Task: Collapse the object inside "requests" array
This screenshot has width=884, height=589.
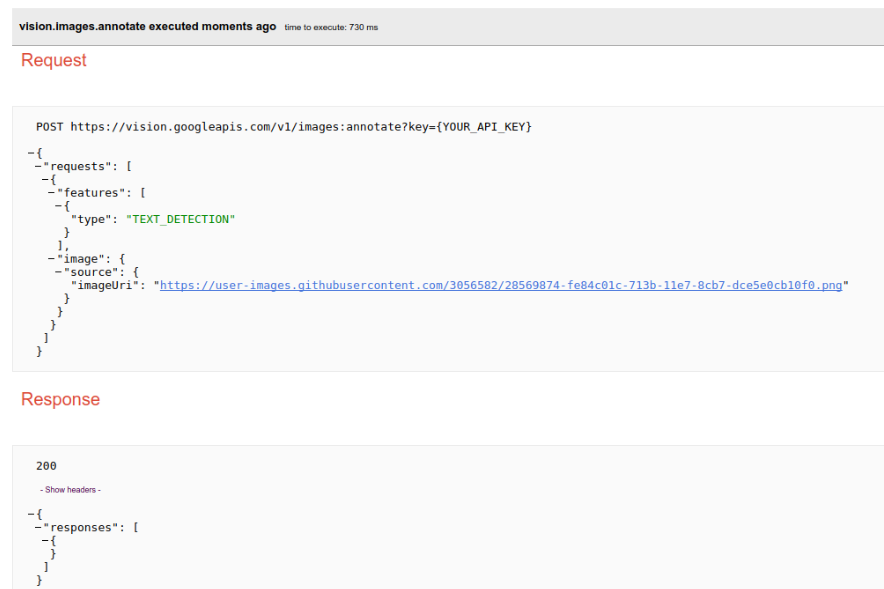Action: pyautogui.click(x=45, y=180)
